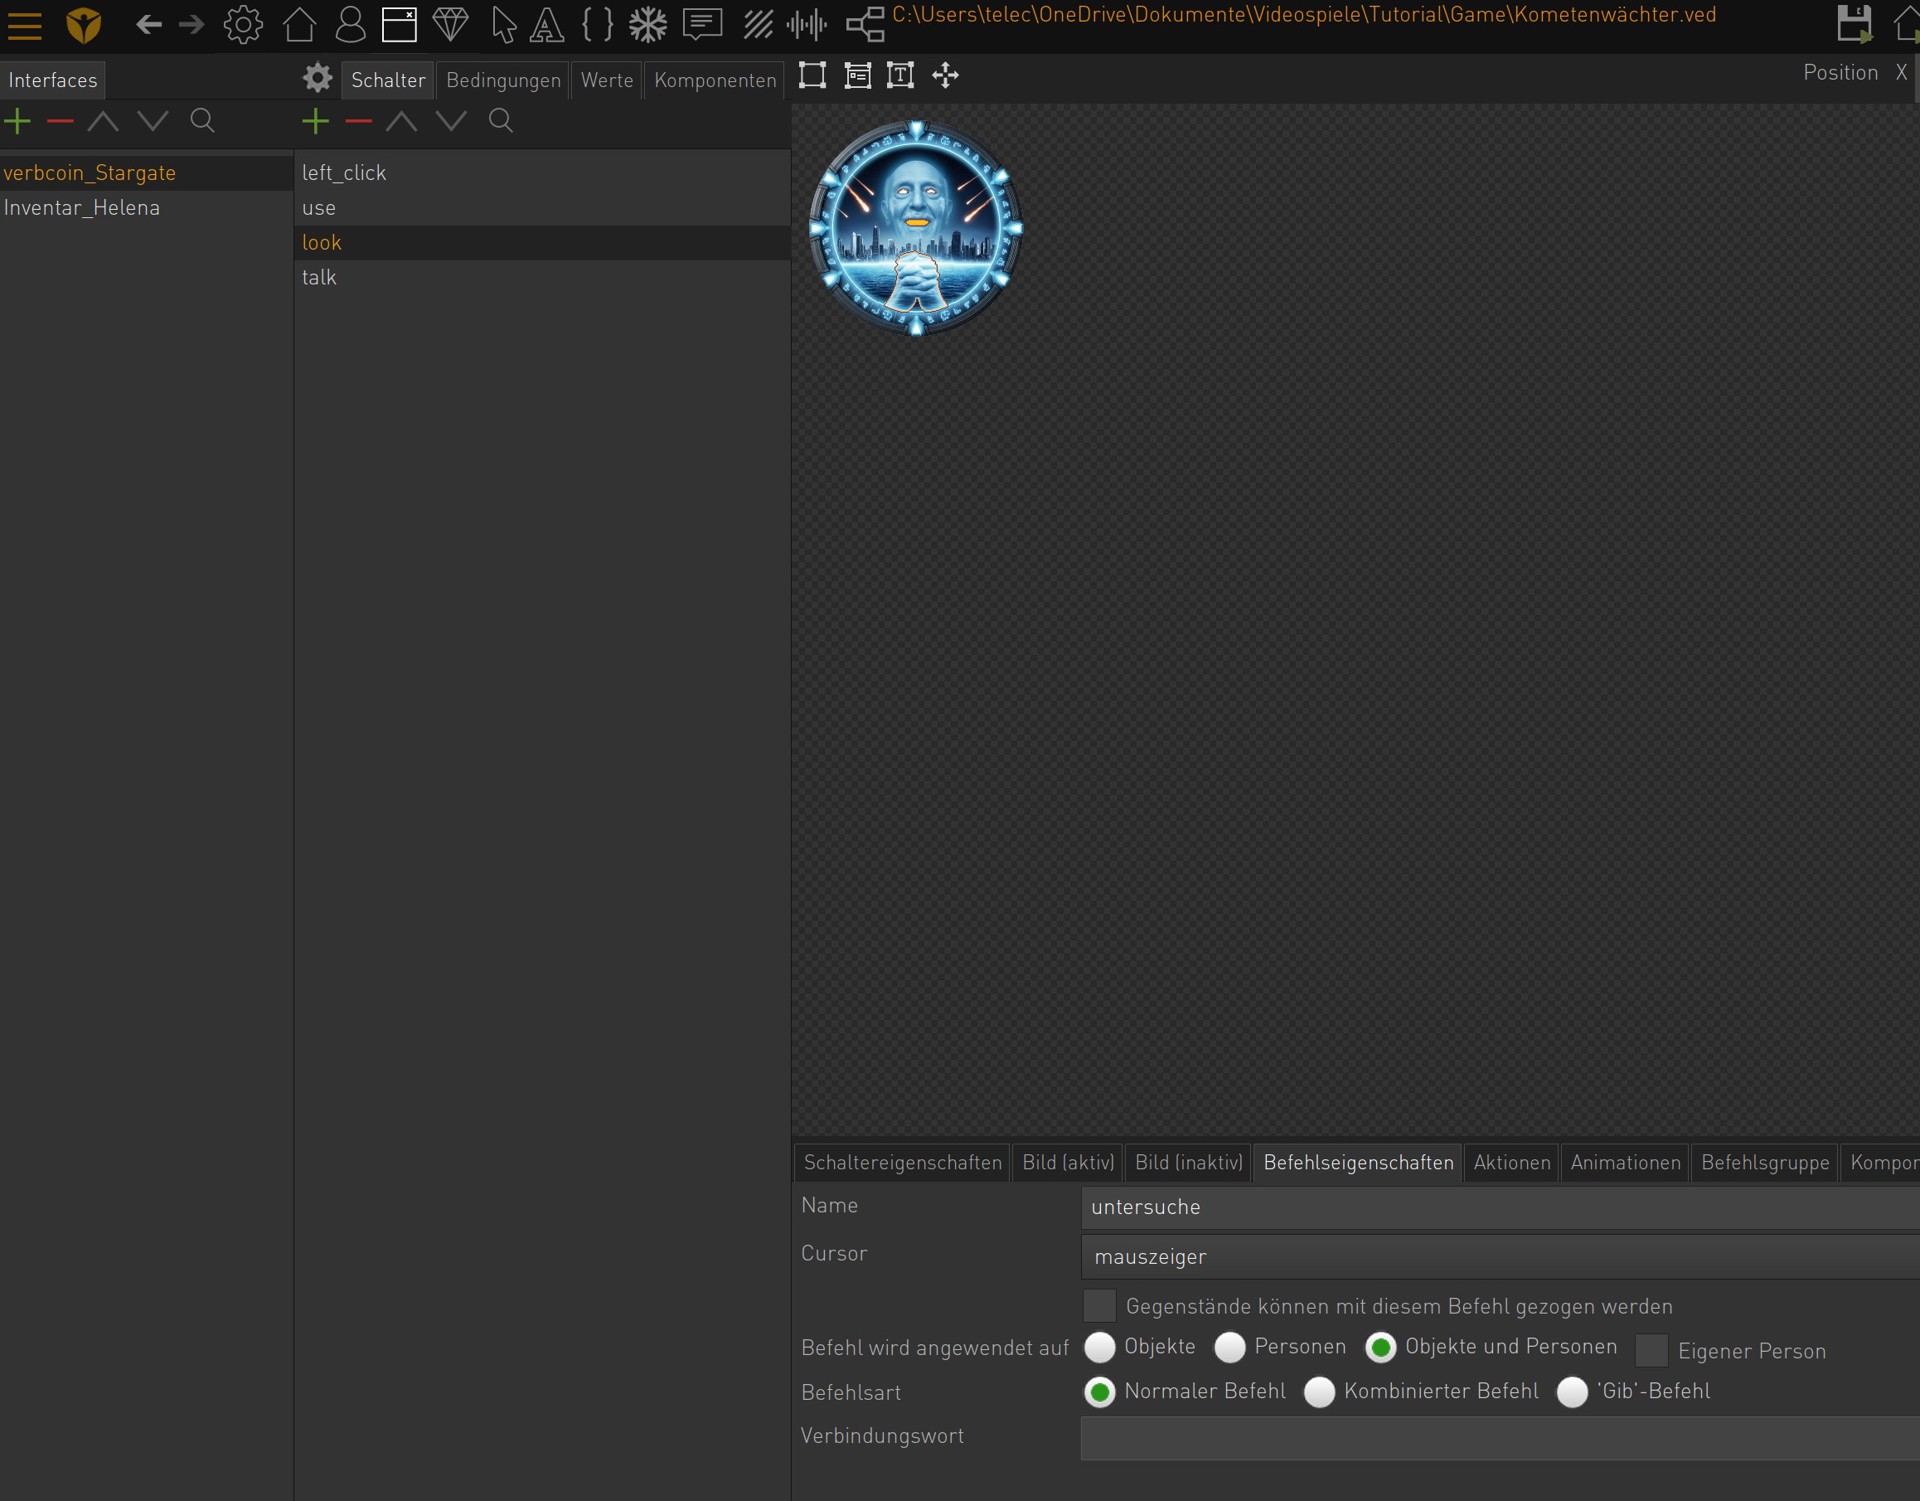Click the particle snowflake icon
Image resolution: width=1920 pixels, height=1501 pixels.
pos(647,25)
